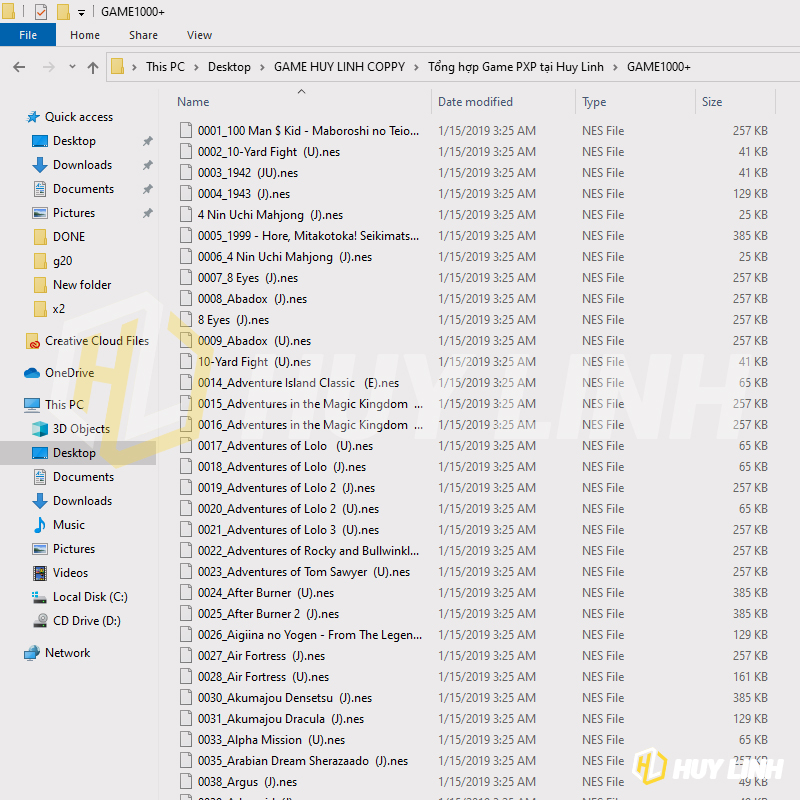Open pinned Desktop under Quick access
Image resolution: width=800 pixels, height=800 pixels.
74,141
